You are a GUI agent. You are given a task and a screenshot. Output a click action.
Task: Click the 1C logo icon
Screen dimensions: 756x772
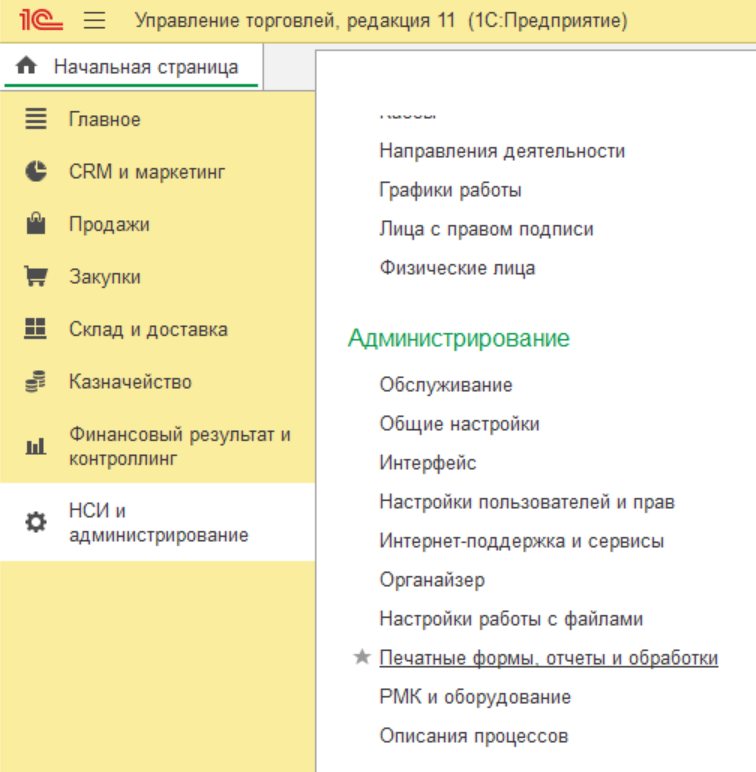tap(41, 20)
